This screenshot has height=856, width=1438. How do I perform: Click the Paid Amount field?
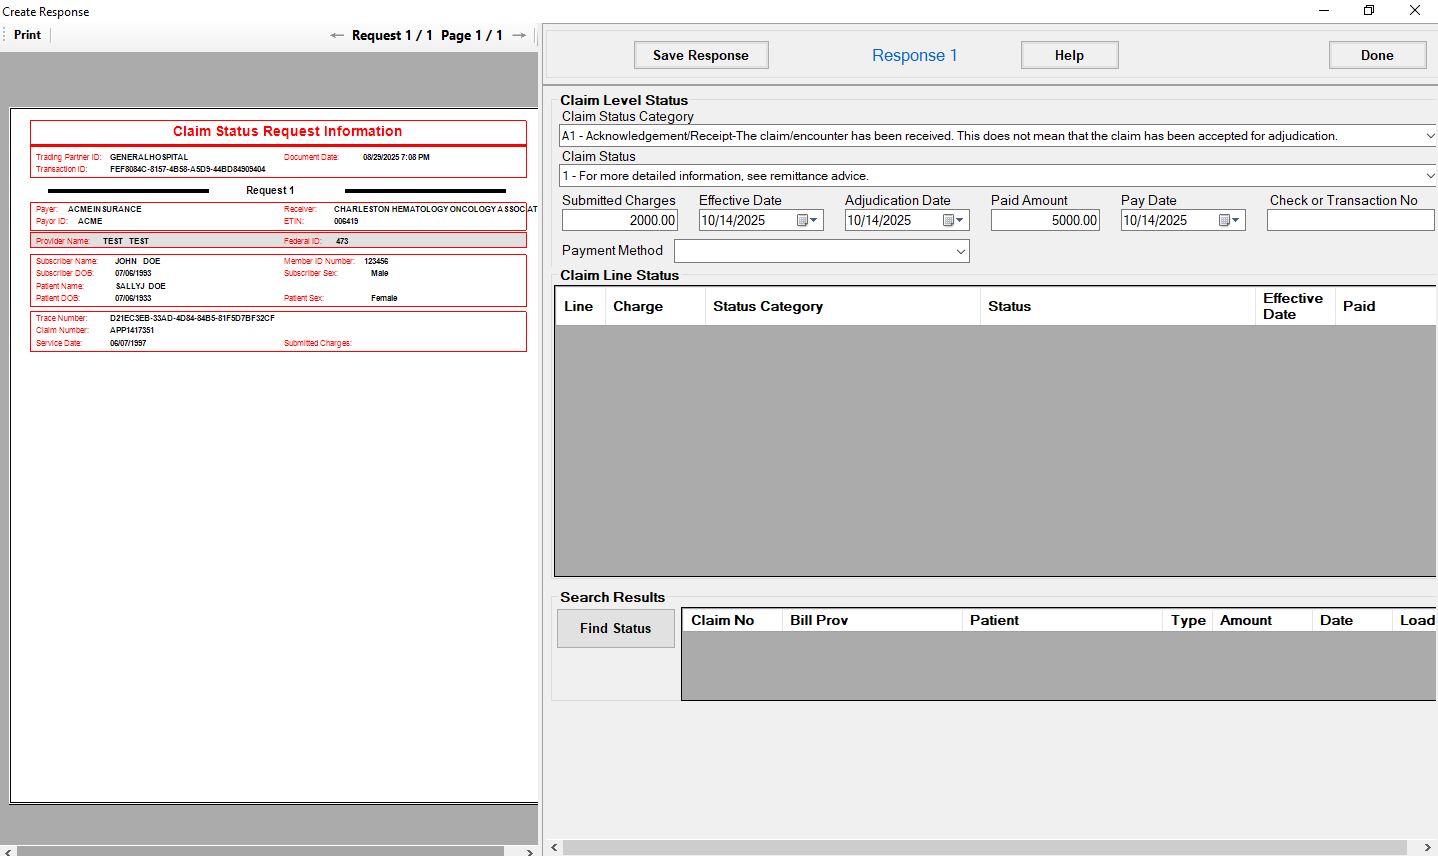pos(1045,220)
